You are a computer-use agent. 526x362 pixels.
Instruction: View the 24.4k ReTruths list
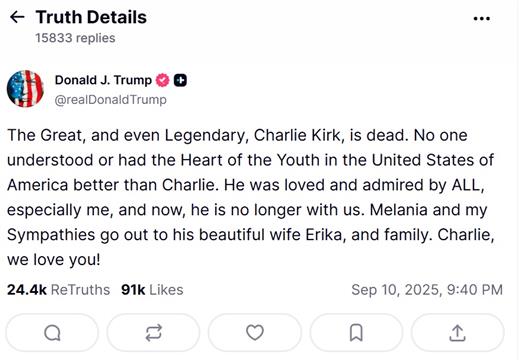tap(58, 290)
